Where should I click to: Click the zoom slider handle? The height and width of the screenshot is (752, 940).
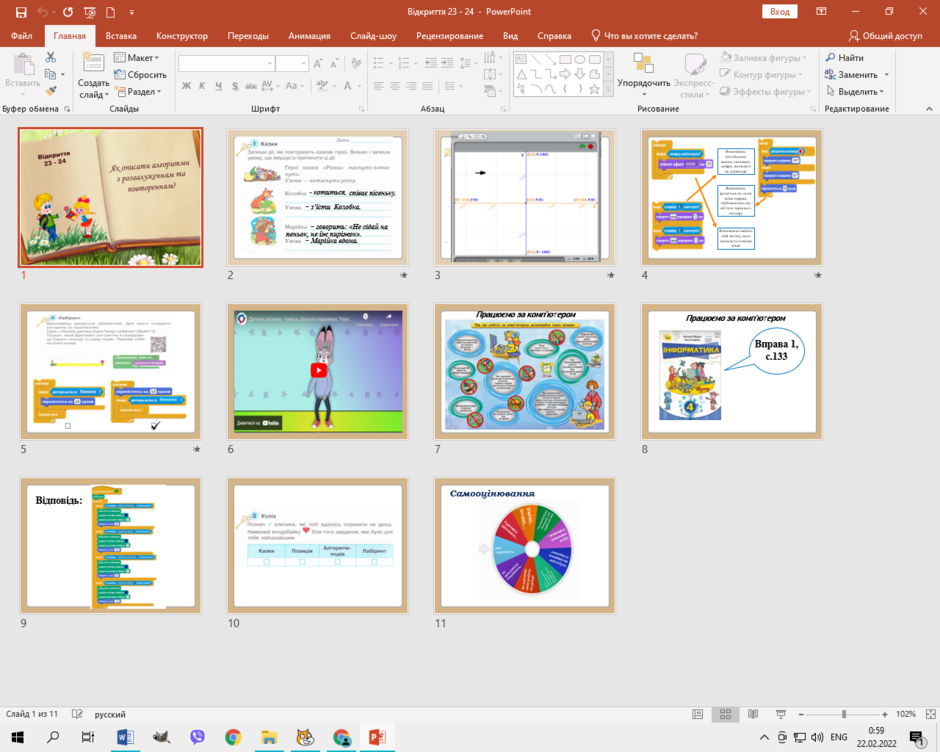point(844,714)
